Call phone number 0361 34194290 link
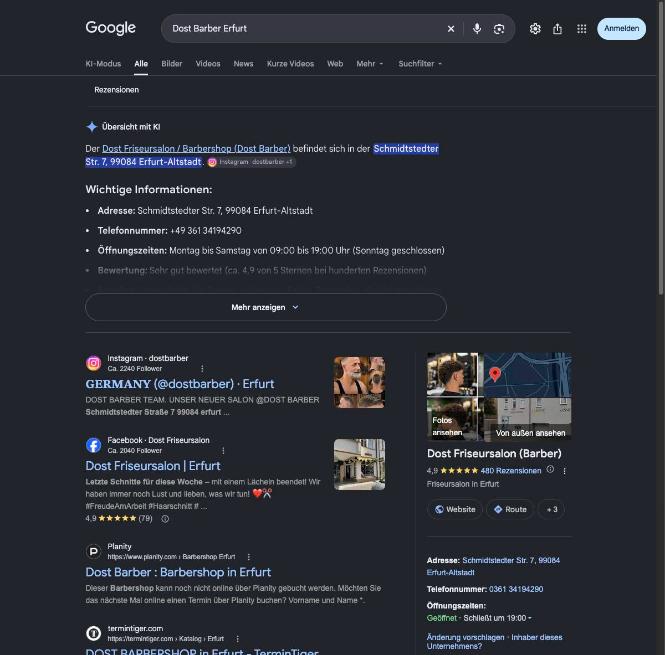This screenshot has width=665, height=655. point(516,589)
